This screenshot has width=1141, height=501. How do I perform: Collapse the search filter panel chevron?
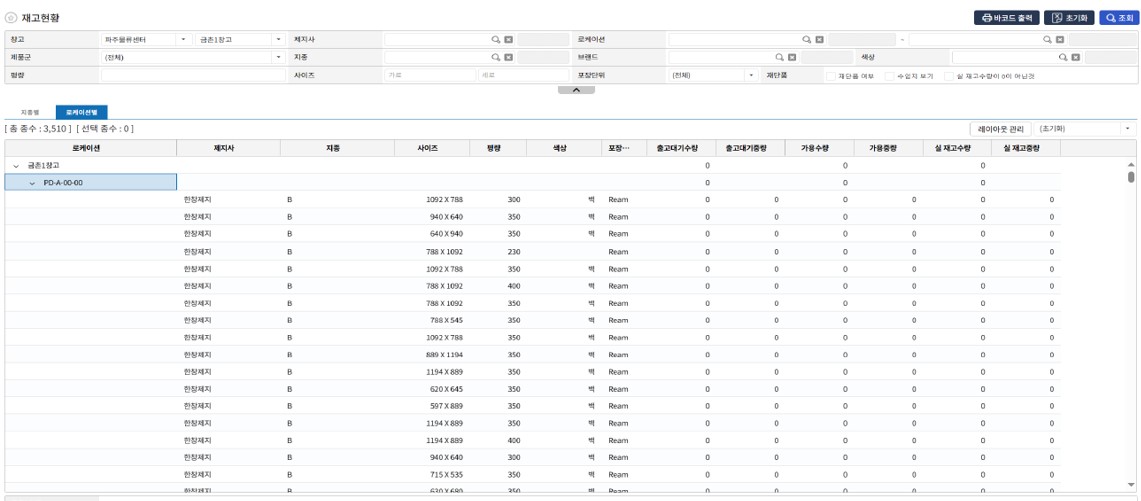[x=576, y=90]
